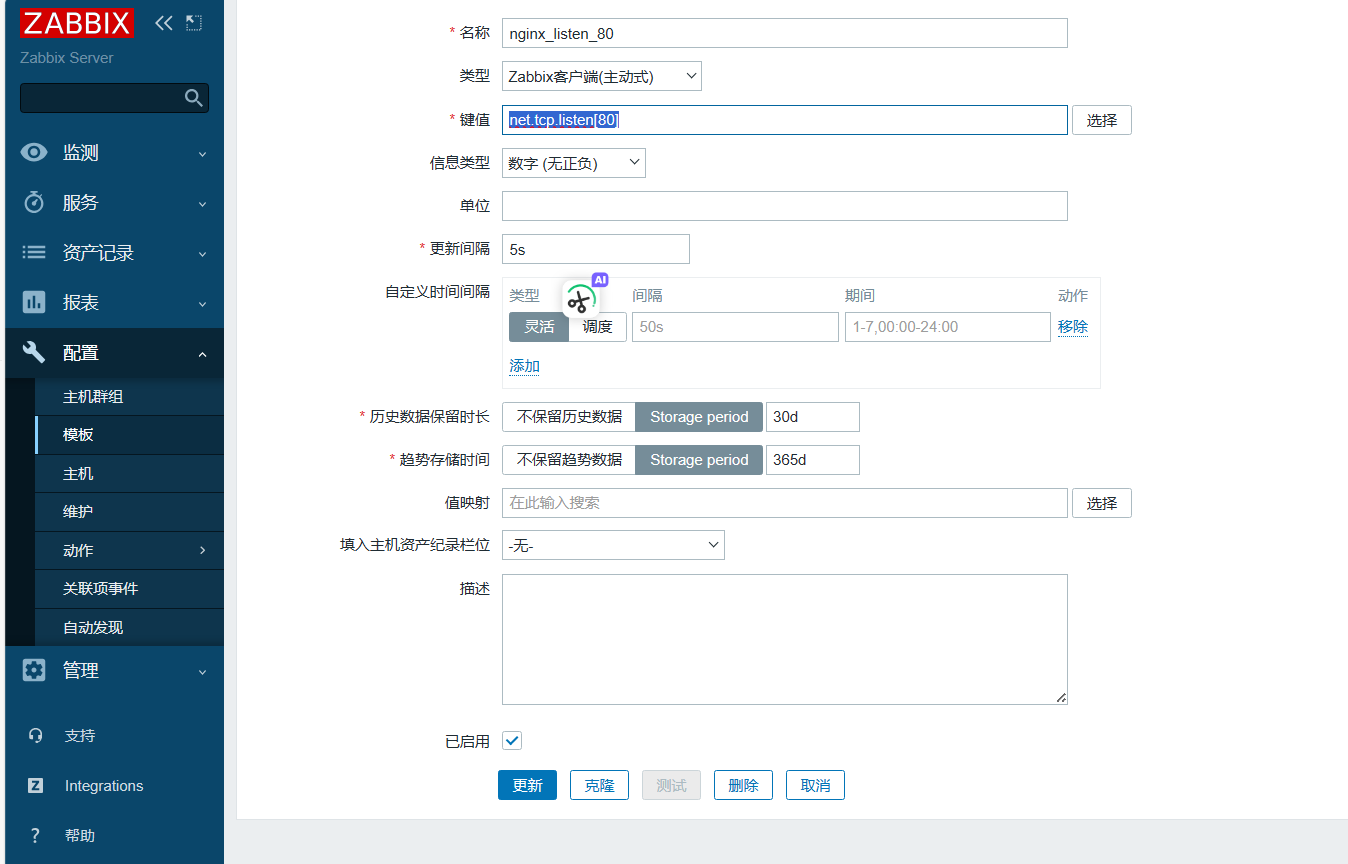Choose Storage period for 历史数据保留时长
1348x864 pixels.
pos(699,417)
